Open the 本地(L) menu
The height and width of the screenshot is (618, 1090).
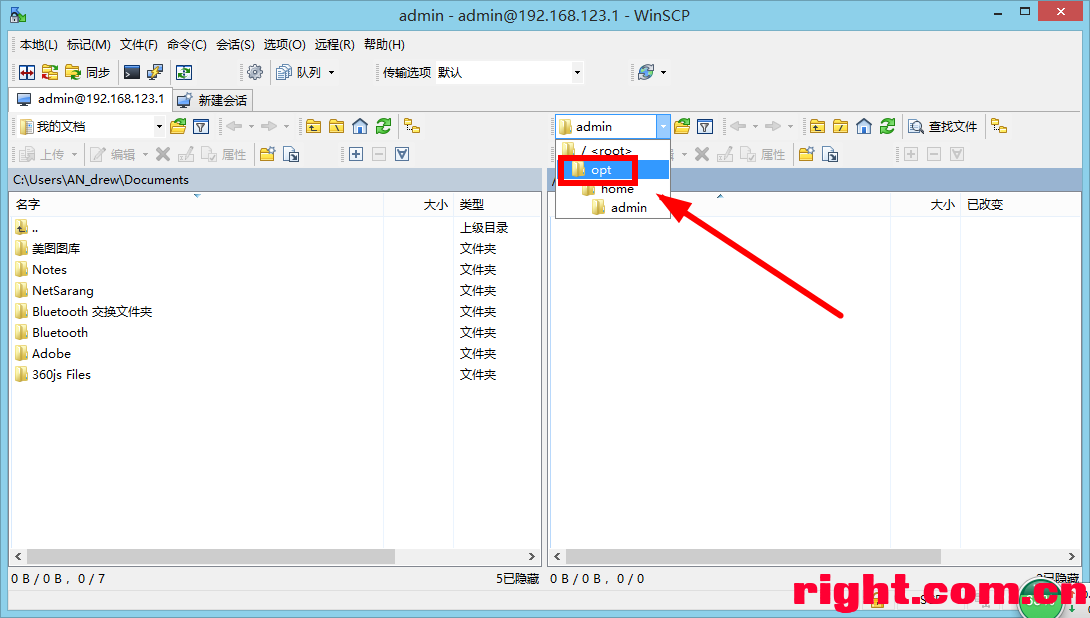[38, 44]
